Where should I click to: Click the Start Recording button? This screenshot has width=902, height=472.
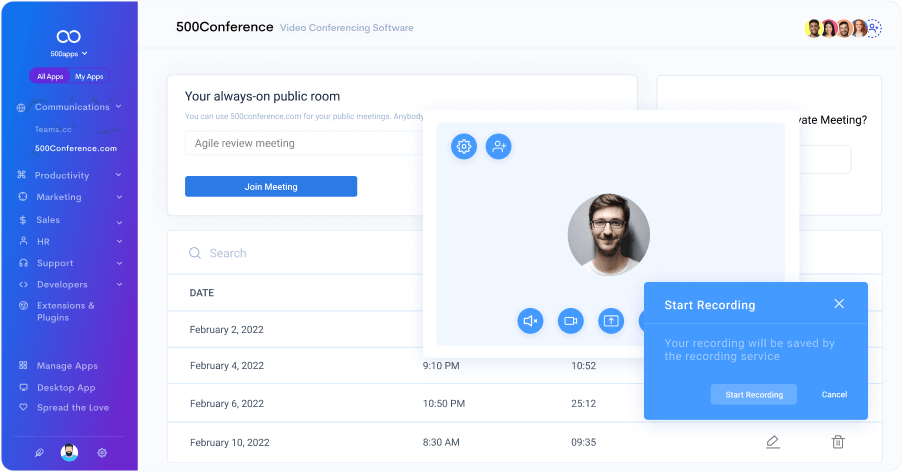(754, 394)
